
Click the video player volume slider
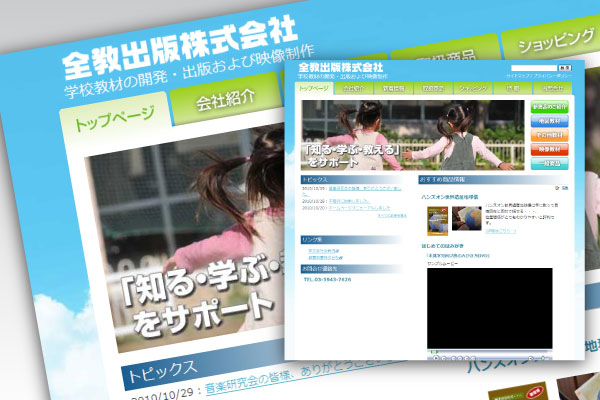543,358
